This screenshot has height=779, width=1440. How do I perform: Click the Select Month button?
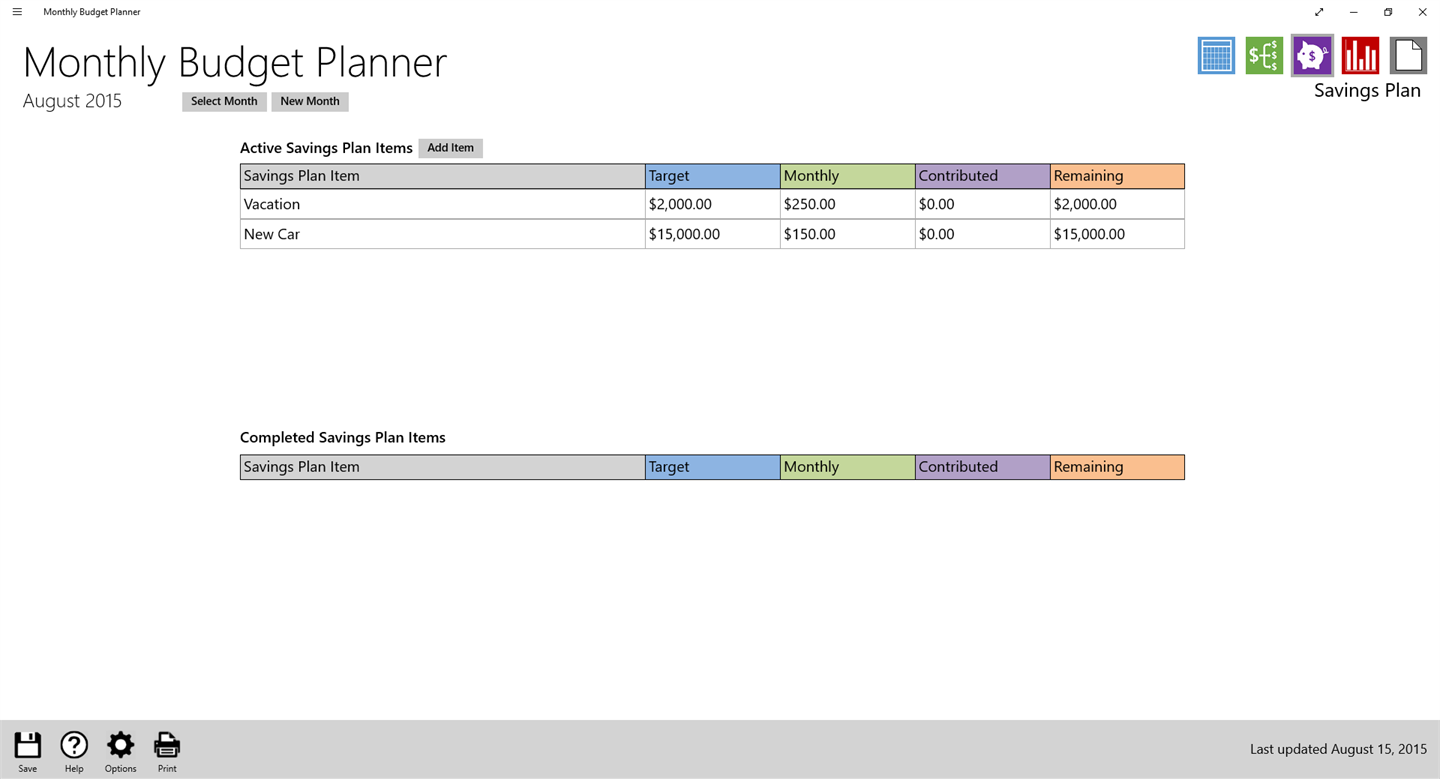coord(224,101)
